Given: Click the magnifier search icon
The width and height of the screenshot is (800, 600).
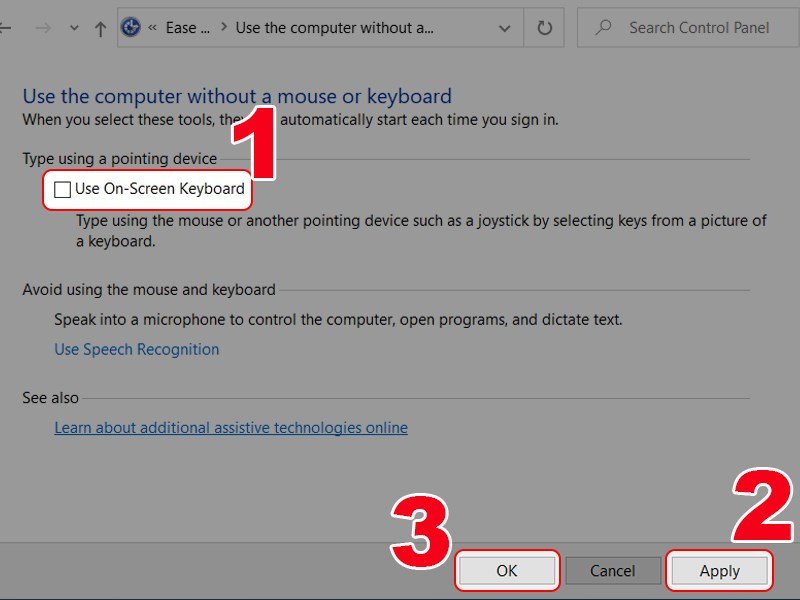Looking at the screenshot, I should pyautogui.click(x=603, y=28).
